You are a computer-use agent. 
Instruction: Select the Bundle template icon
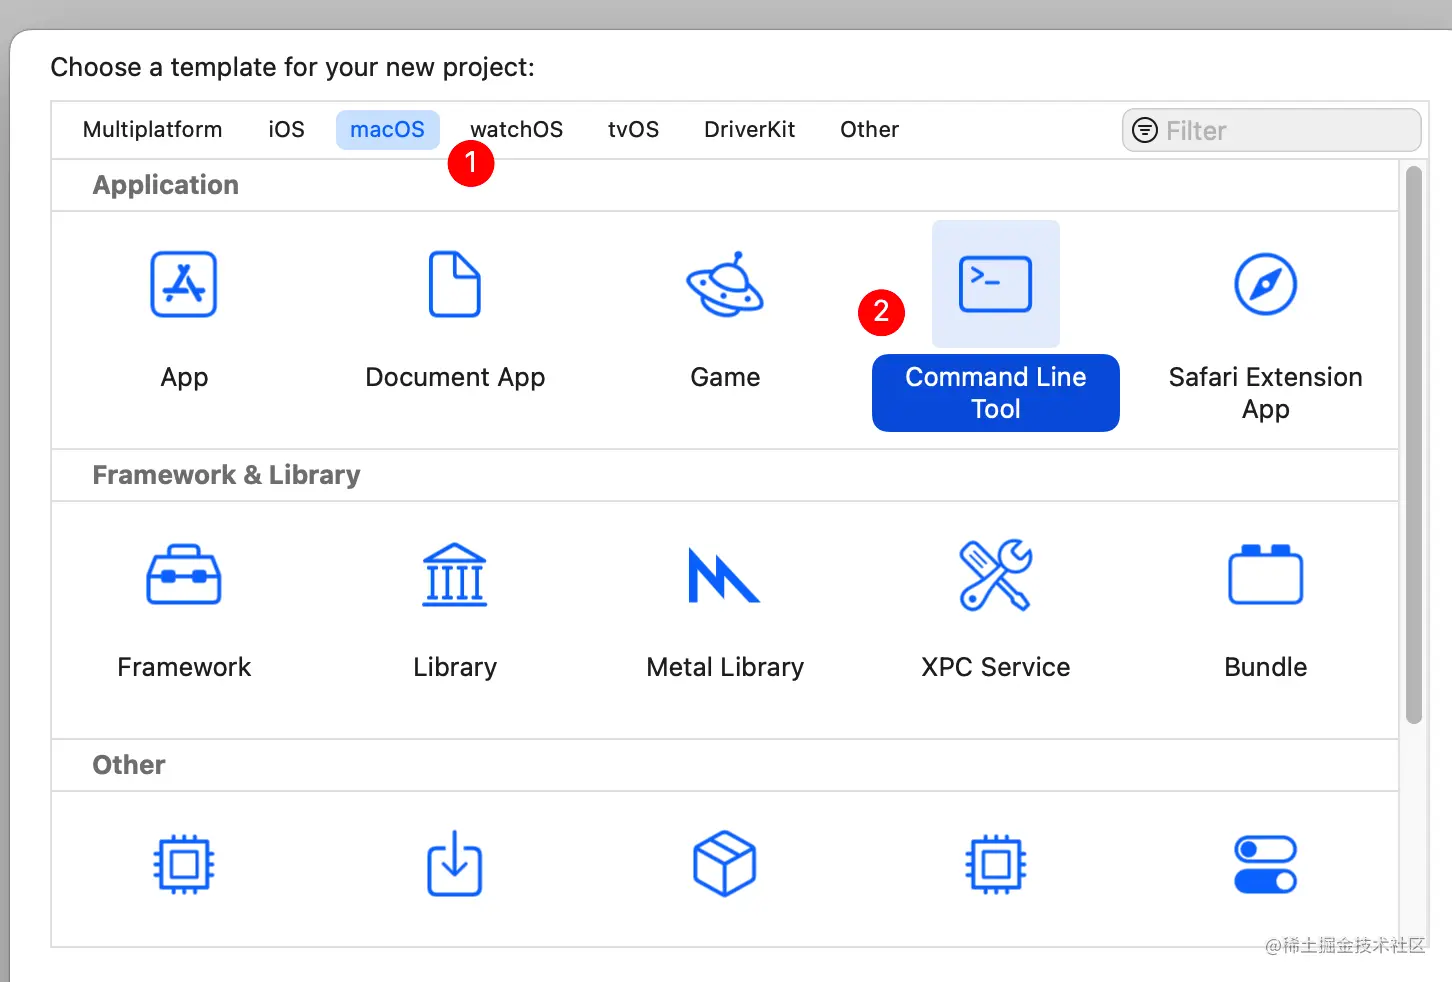click(x=1266, y=574)
